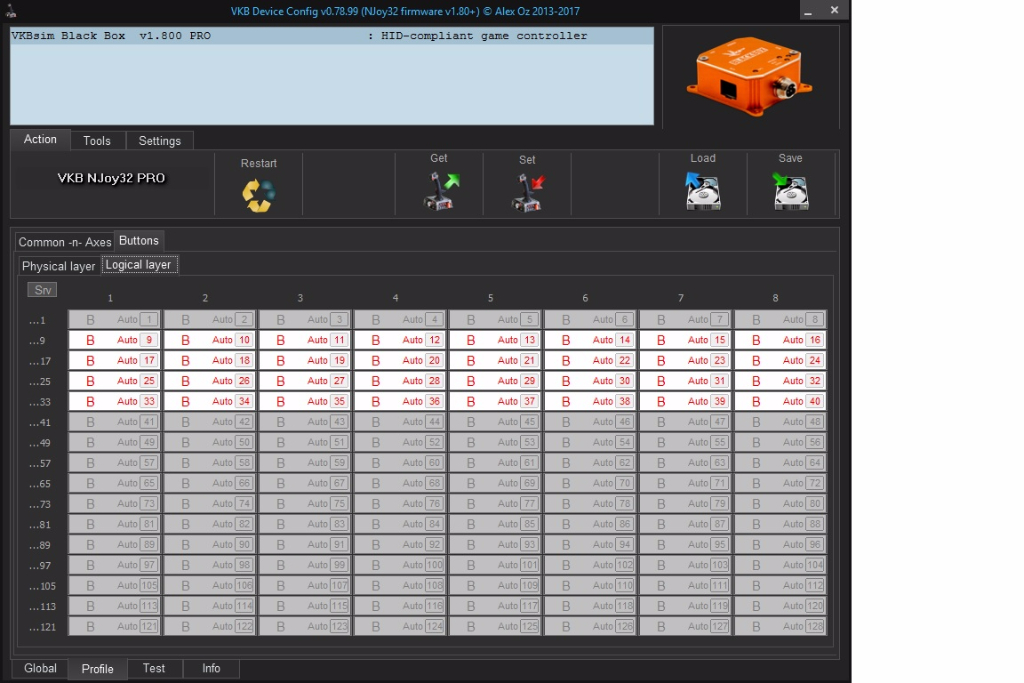
Task: Click the Save to disk icon
Action: point(790,191)
